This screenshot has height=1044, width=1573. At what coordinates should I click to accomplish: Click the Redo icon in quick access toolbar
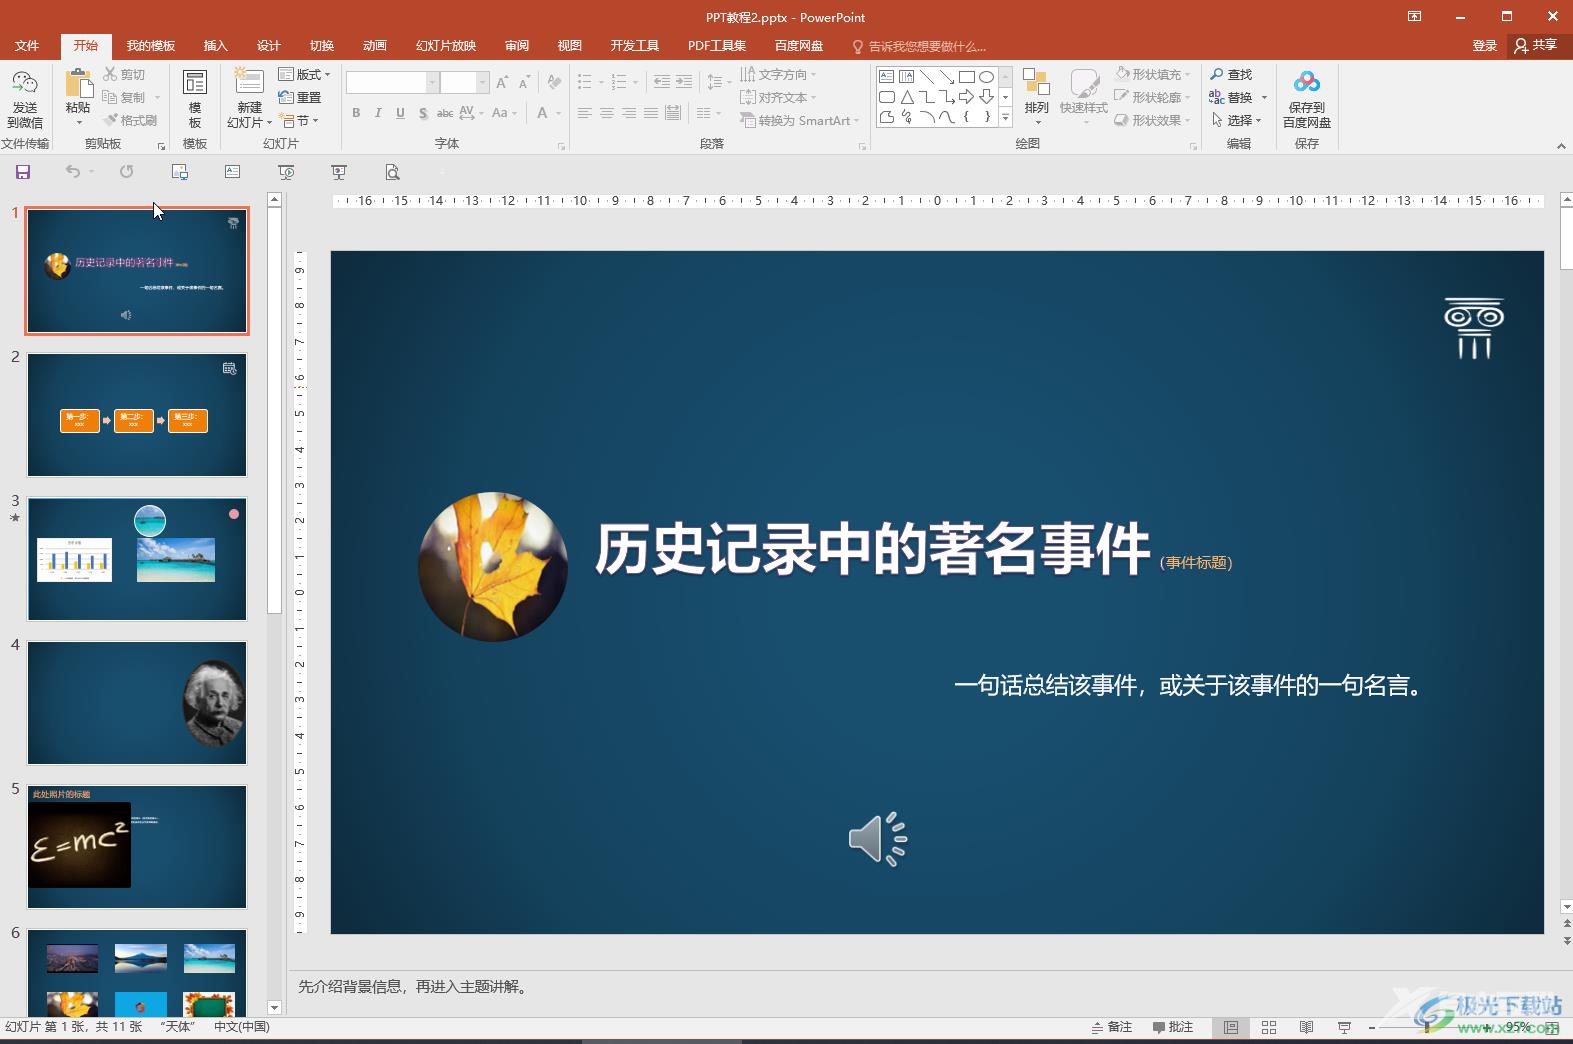(126, 172)
